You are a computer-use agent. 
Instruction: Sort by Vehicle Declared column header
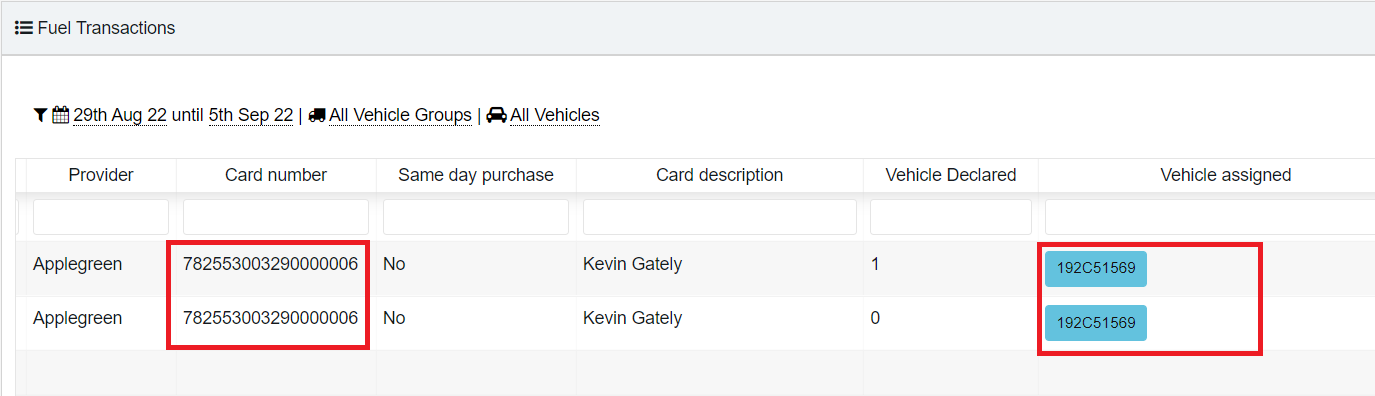click(x=951, y=175)
